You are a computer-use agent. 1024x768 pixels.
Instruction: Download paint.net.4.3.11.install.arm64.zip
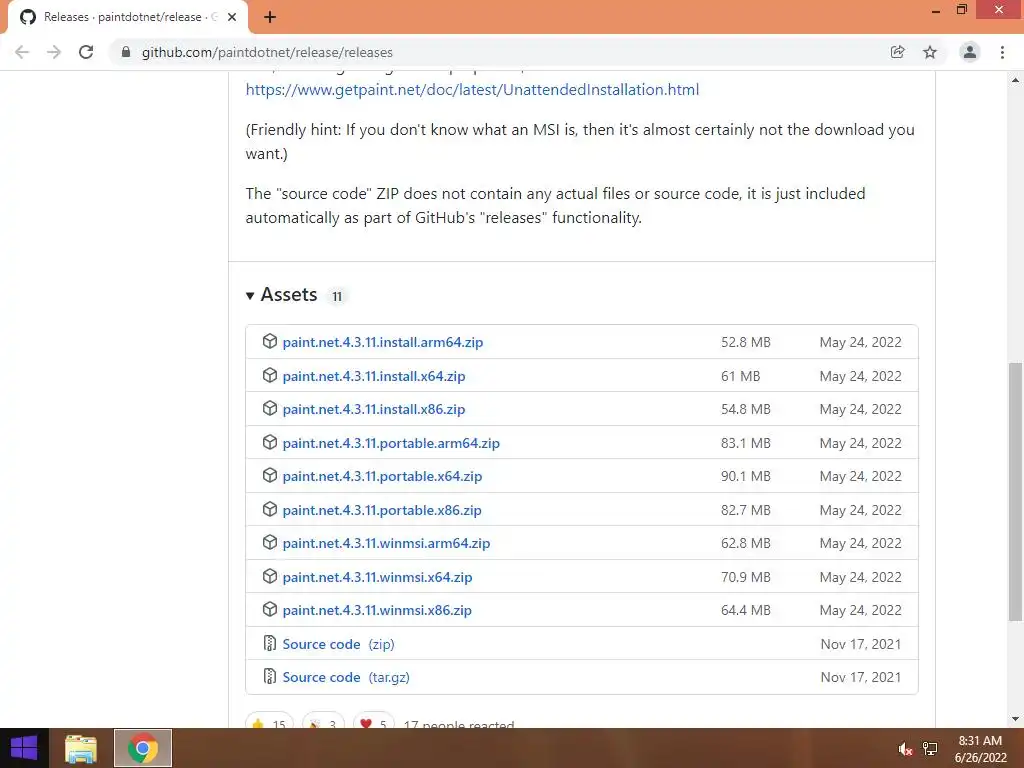[383, 342]
